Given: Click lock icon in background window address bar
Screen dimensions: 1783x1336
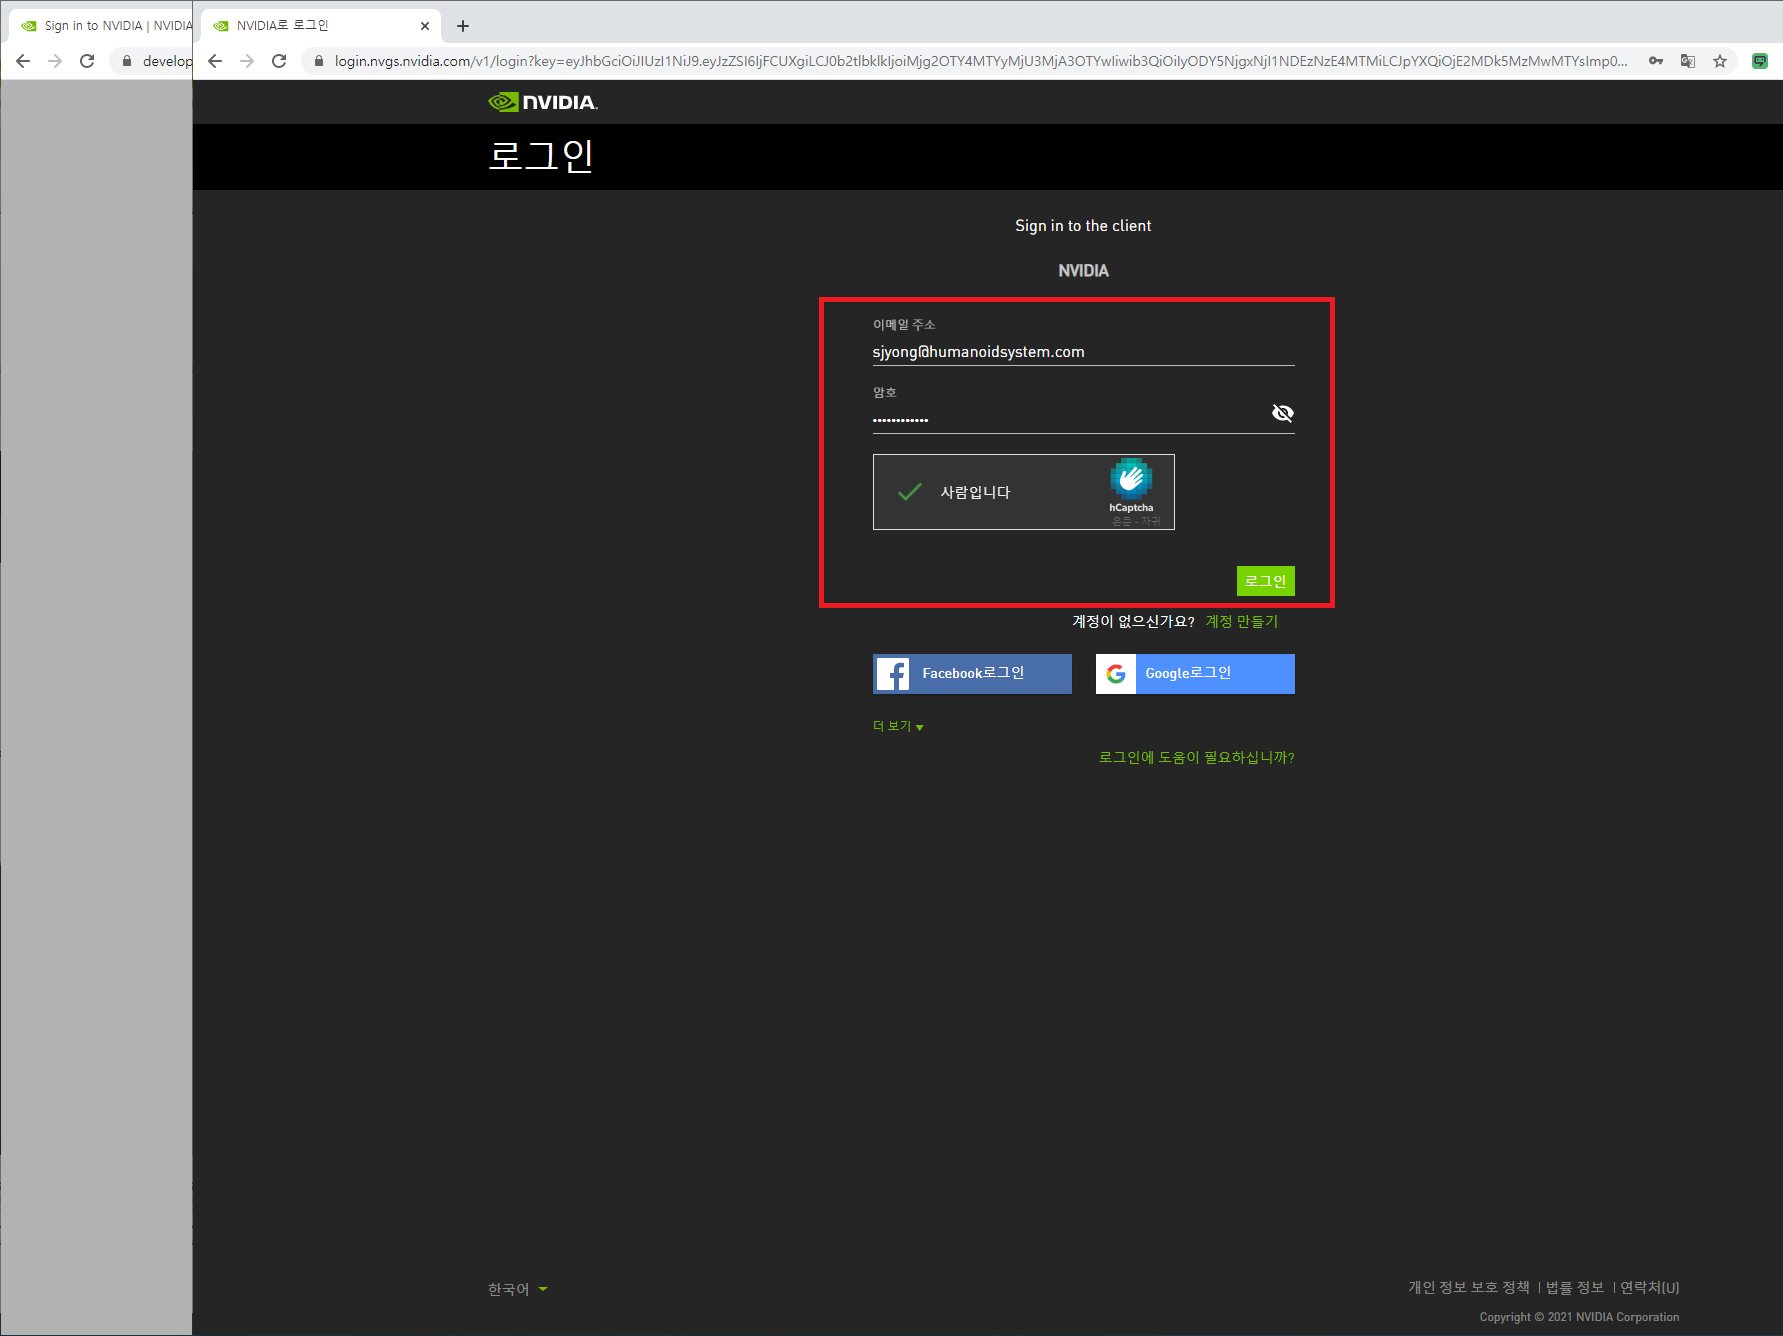Looking at the screenshot, I should [127, 61].
